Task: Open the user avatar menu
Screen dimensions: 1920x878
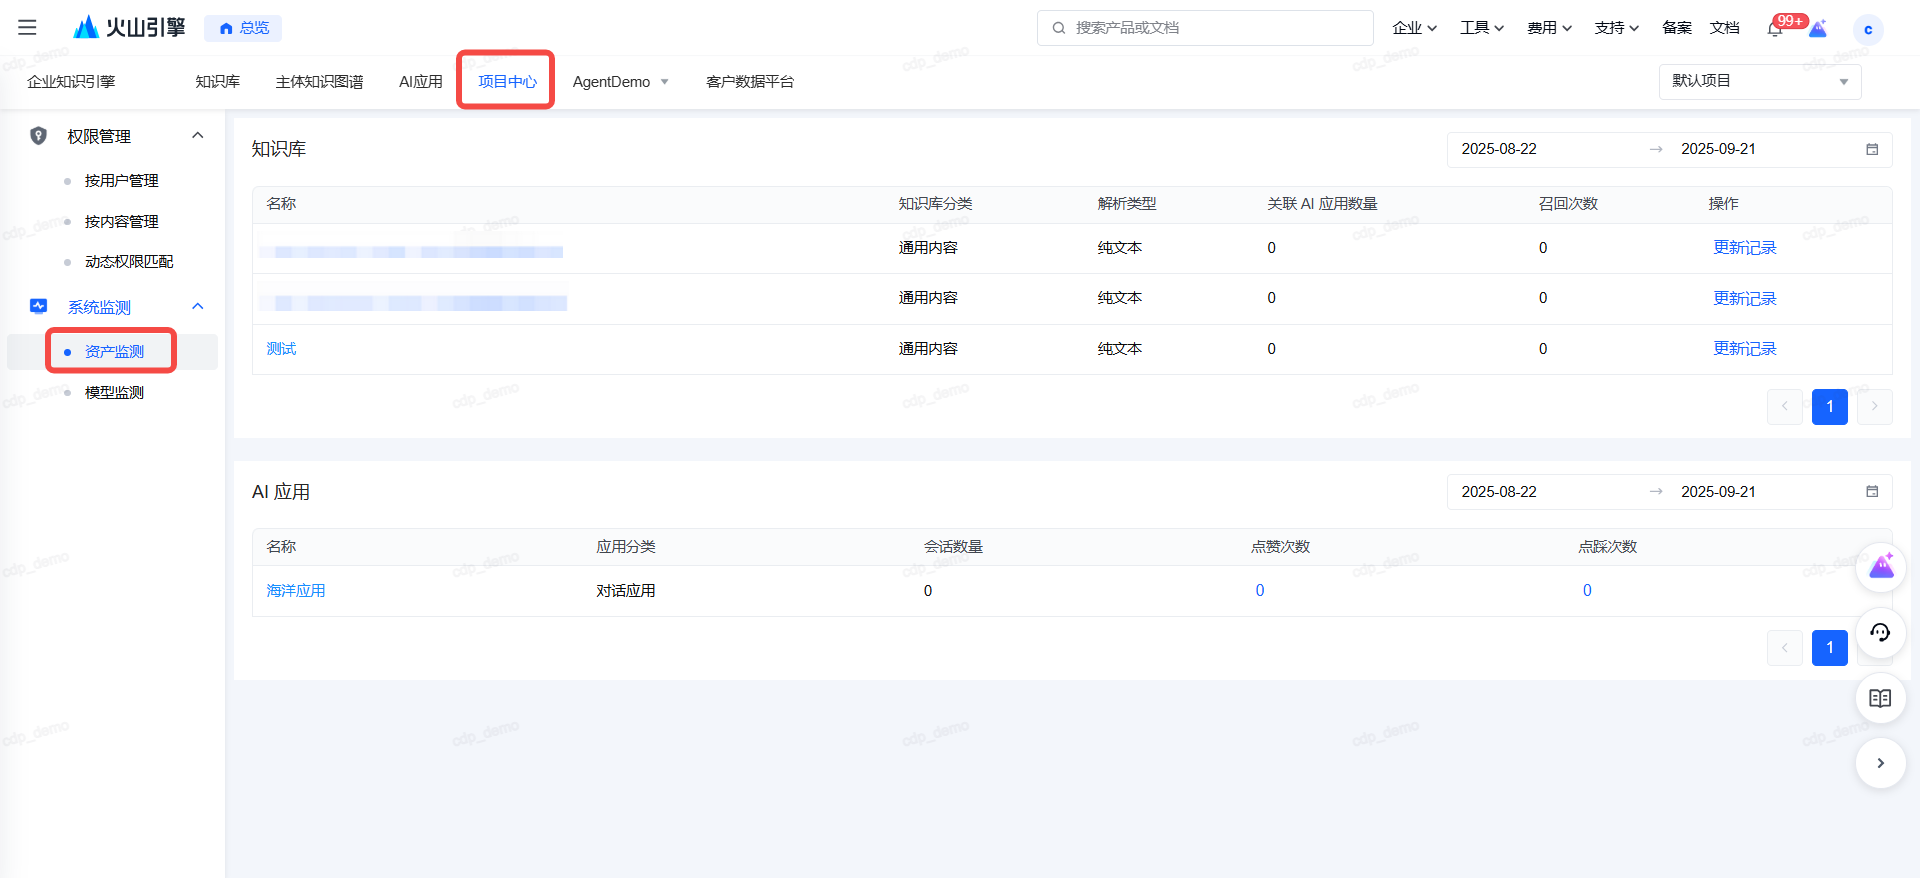Action: coord(1868,29)
